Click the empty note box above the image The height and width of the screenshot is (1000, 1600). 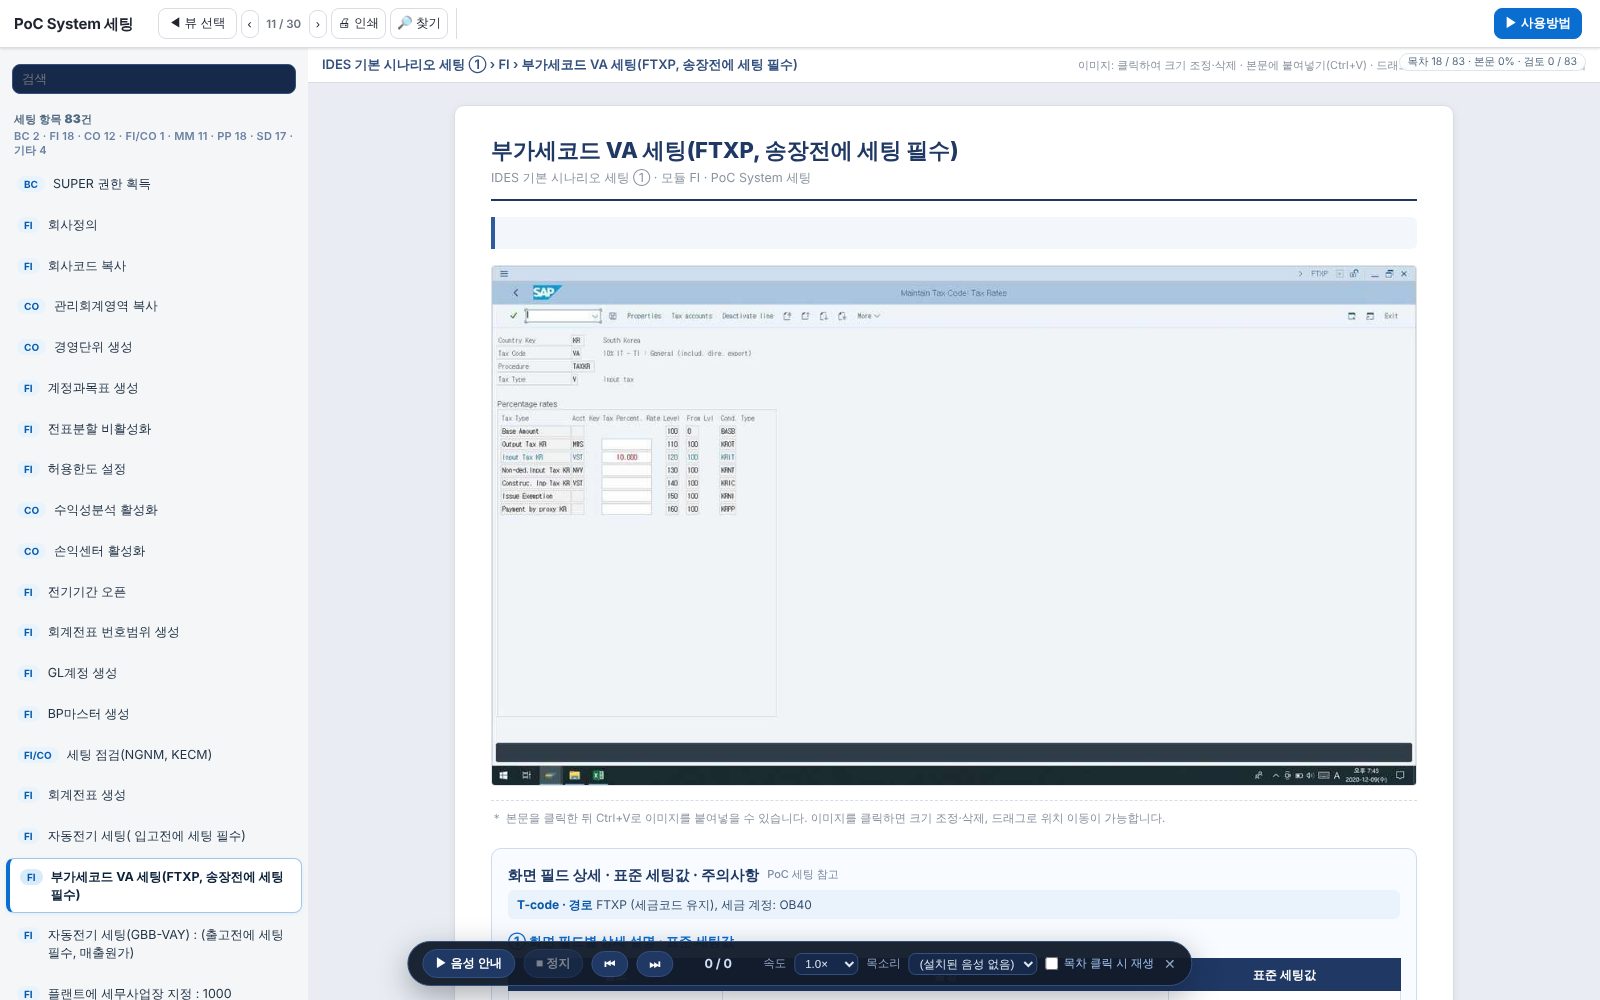coord(953,233)
